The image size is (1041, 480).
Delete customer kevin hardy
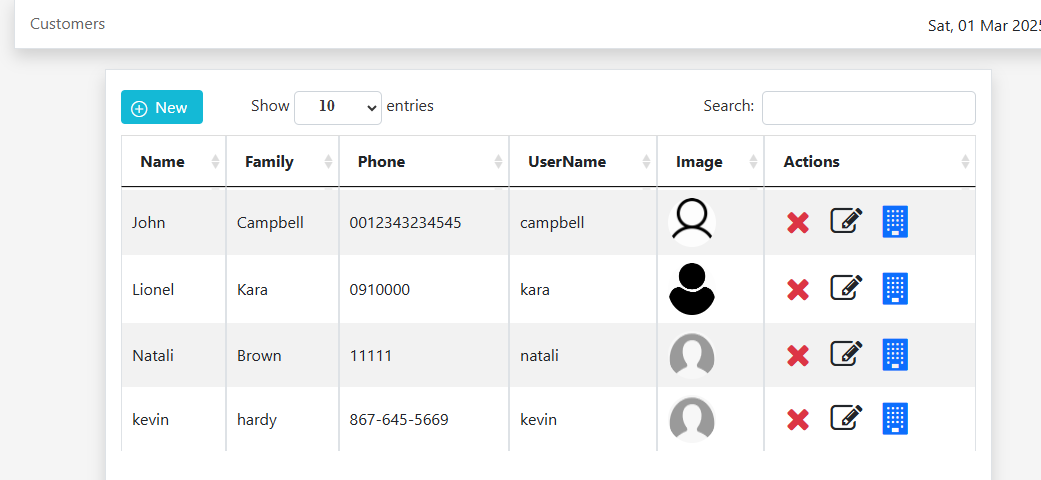(797, 420)
